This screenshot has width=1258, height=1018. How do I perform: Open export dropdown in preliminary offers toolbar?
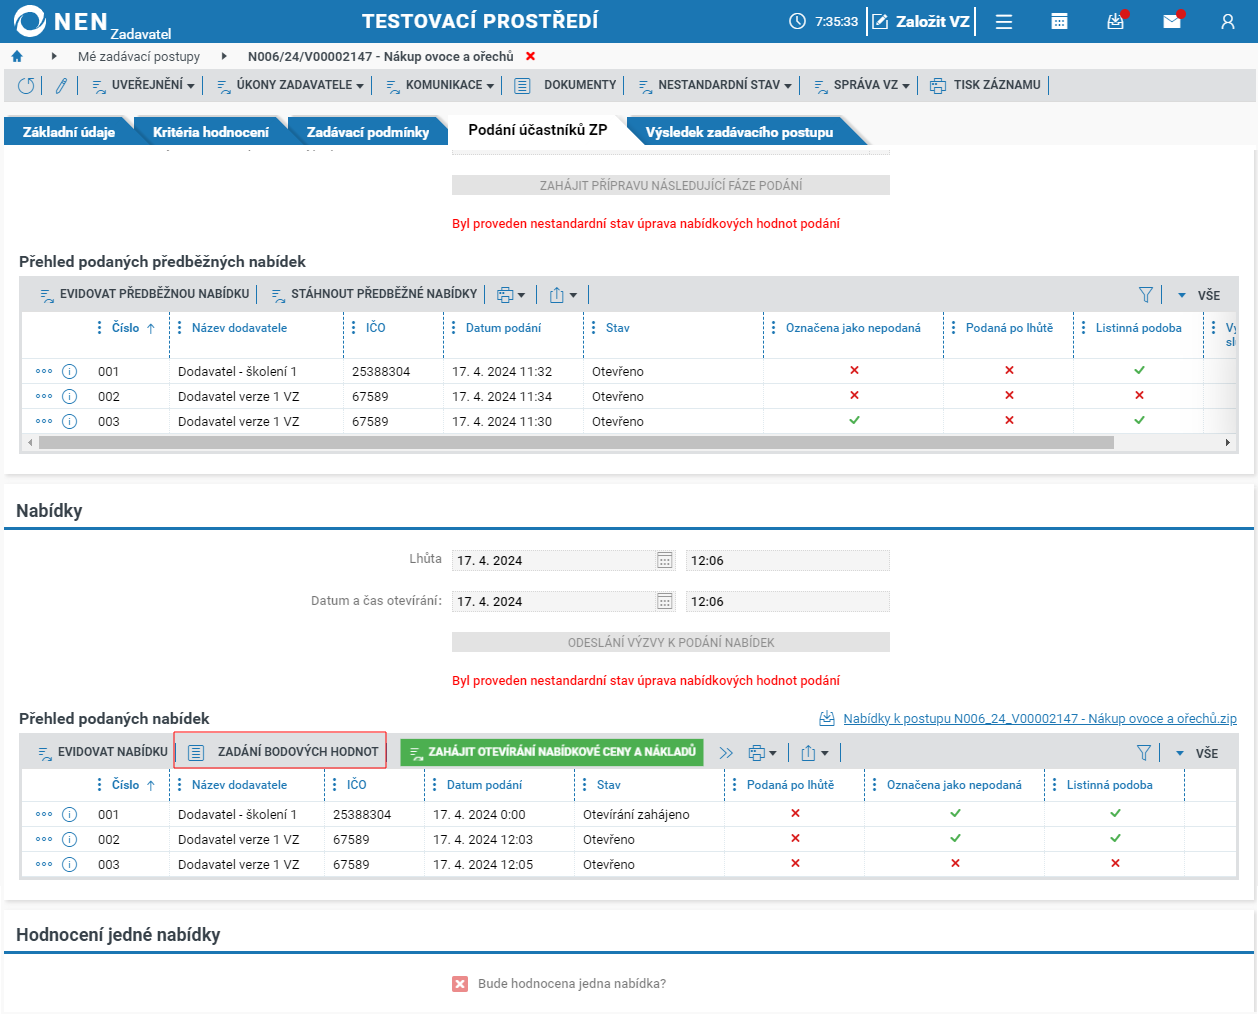click(563, 295)
